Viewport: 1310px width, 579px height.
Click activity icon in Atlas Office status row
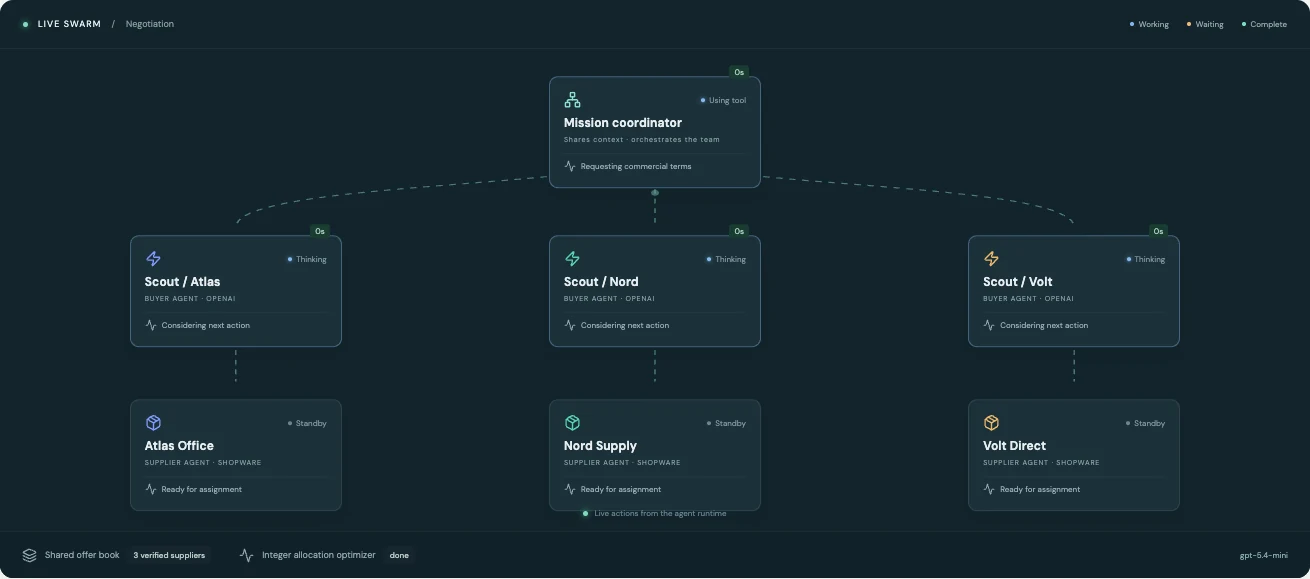151,489
